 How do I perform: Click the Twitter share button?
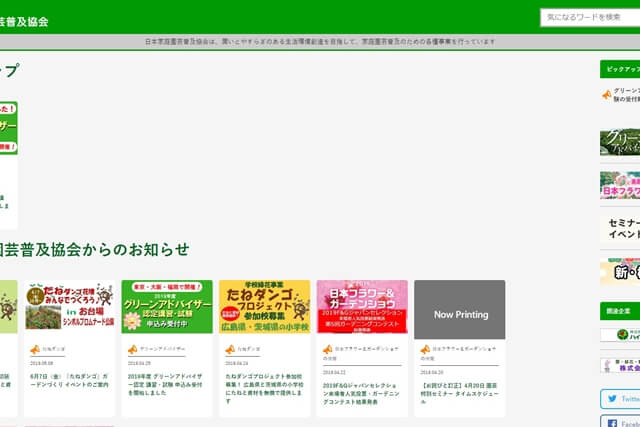(x=620, y=399)
